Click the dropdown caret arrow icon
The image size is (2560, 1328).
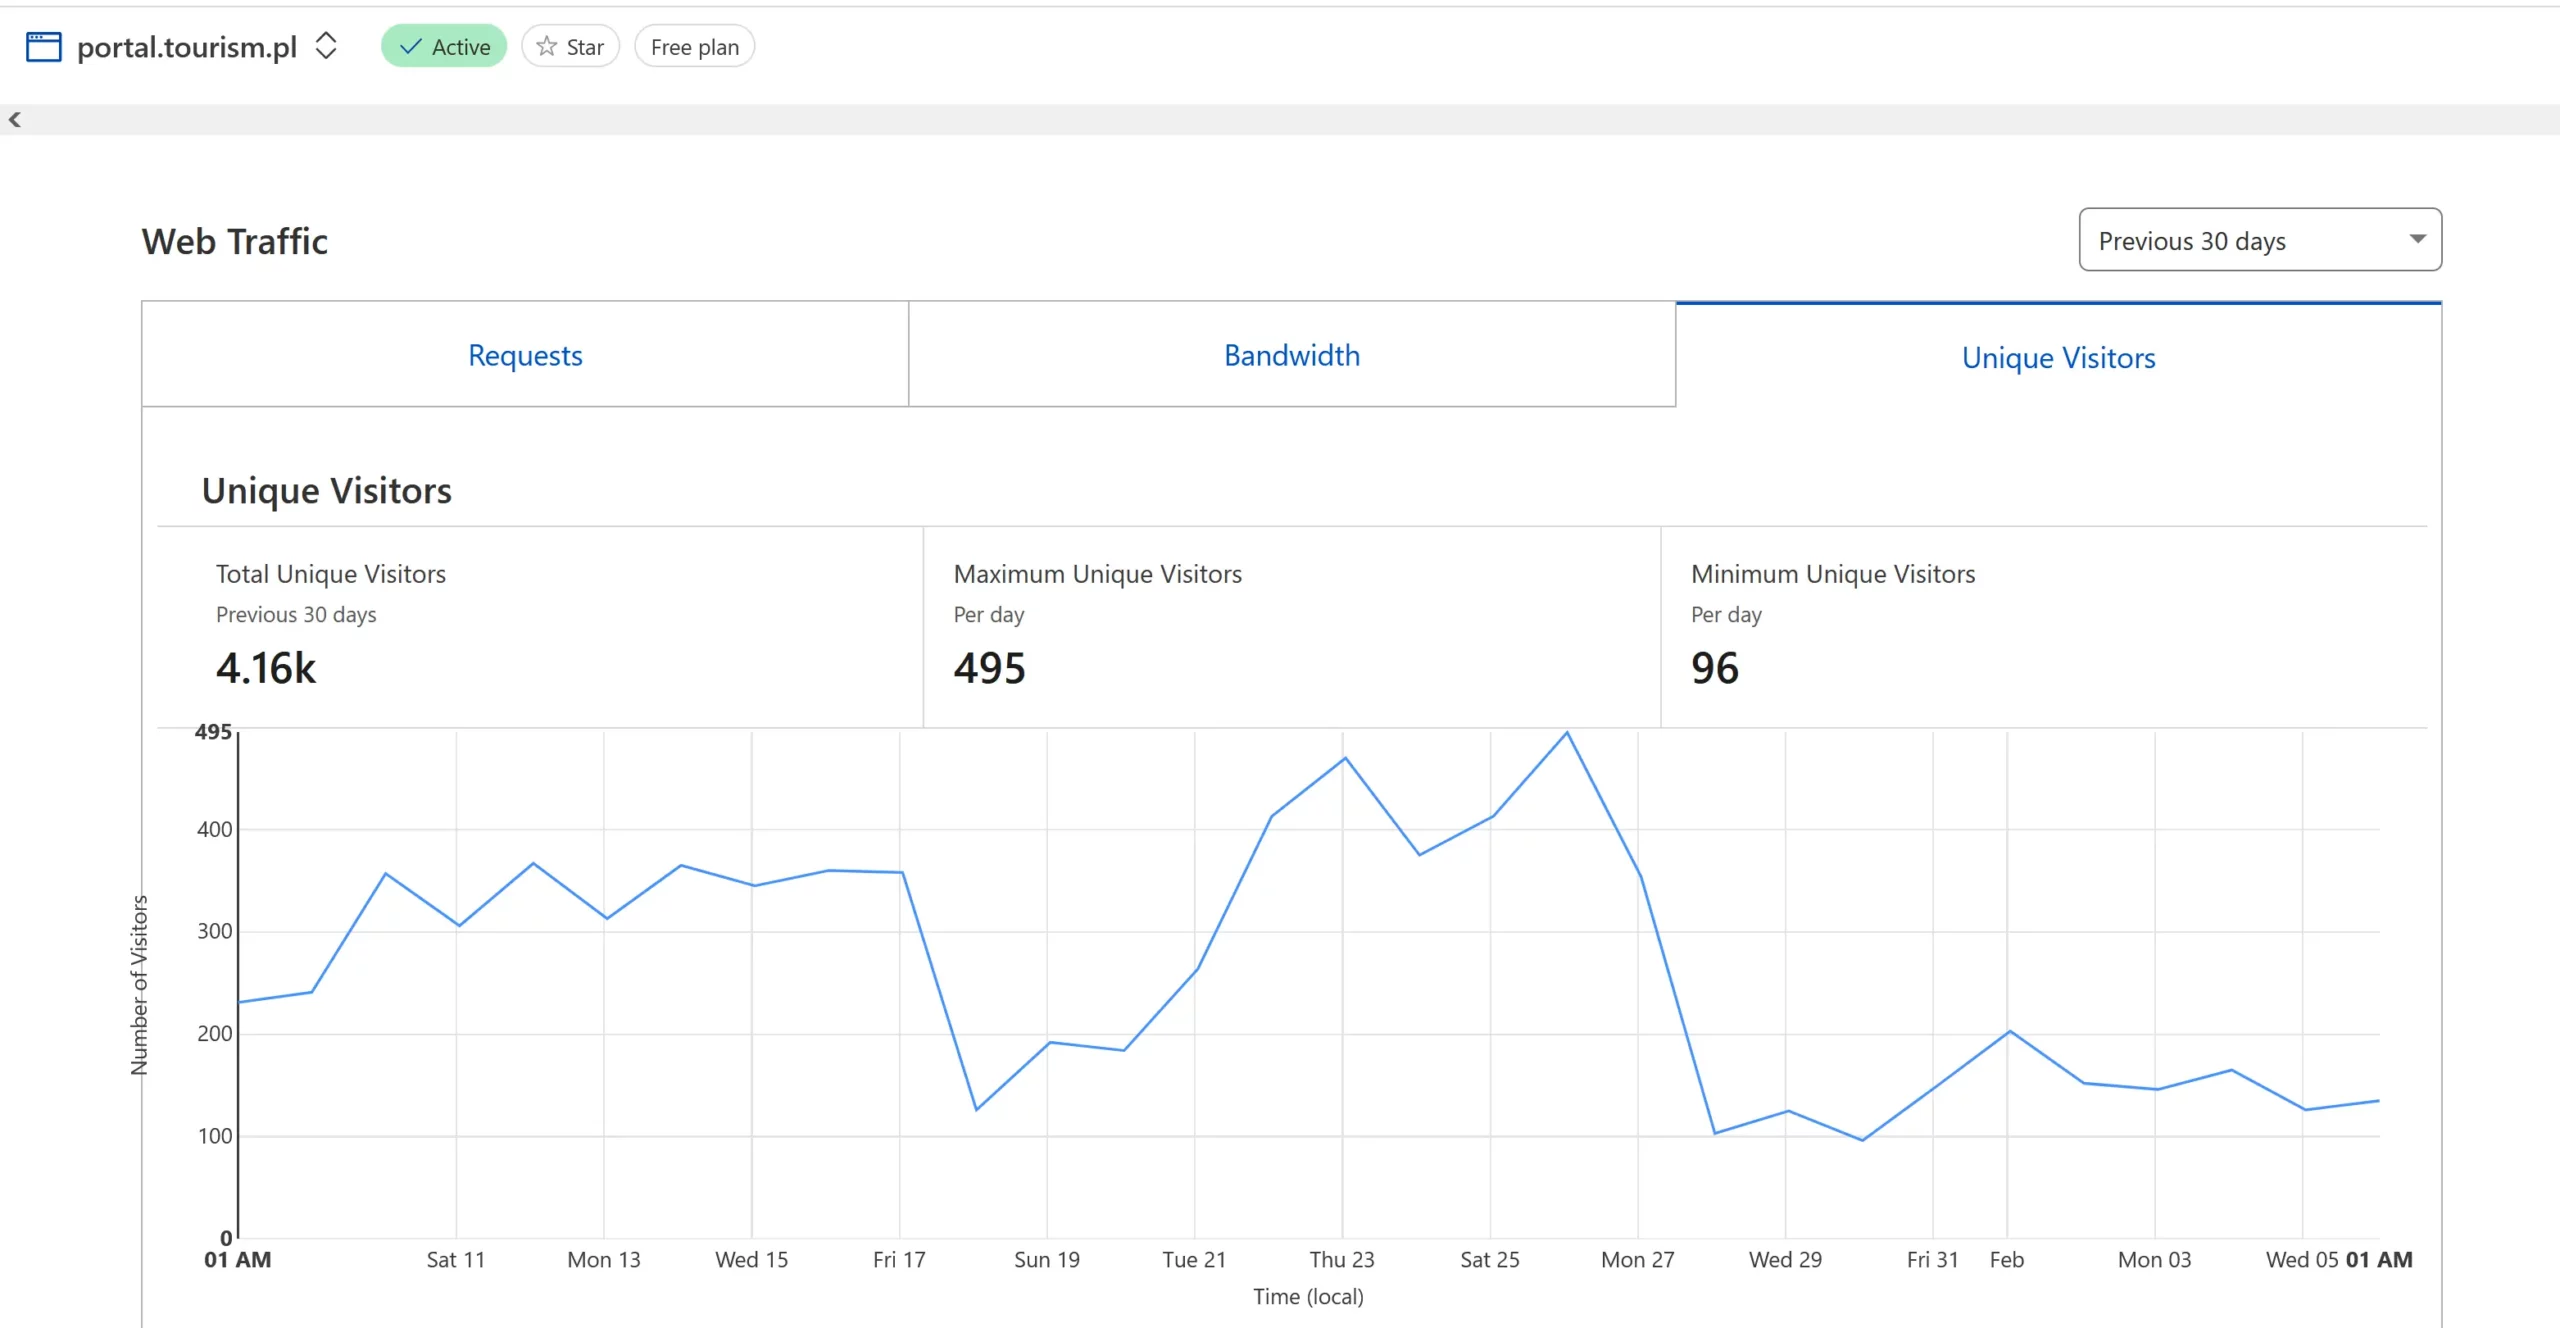pos(2417,239)
